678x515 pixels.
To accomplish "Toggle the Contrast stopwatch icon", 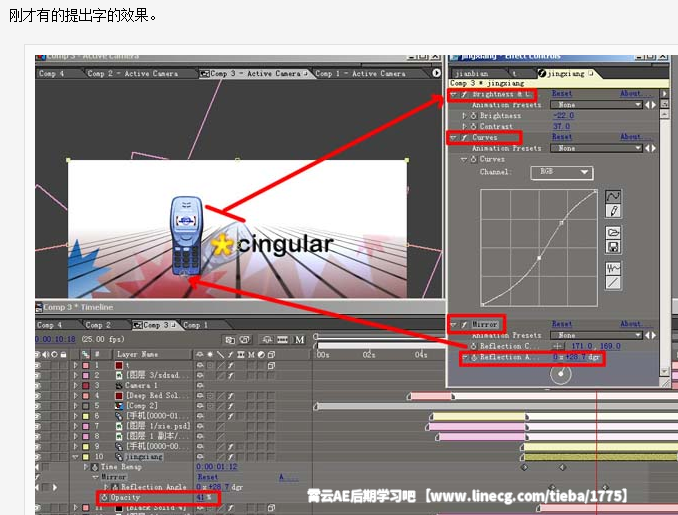I will tap(473, 126).
